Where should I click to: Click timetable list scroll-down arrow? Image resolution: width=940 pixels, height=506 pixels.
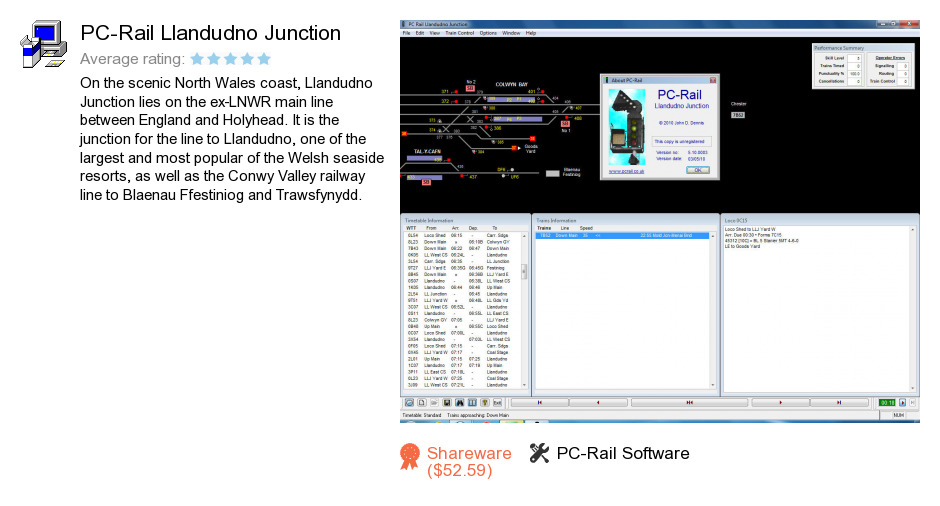(524, 385)
